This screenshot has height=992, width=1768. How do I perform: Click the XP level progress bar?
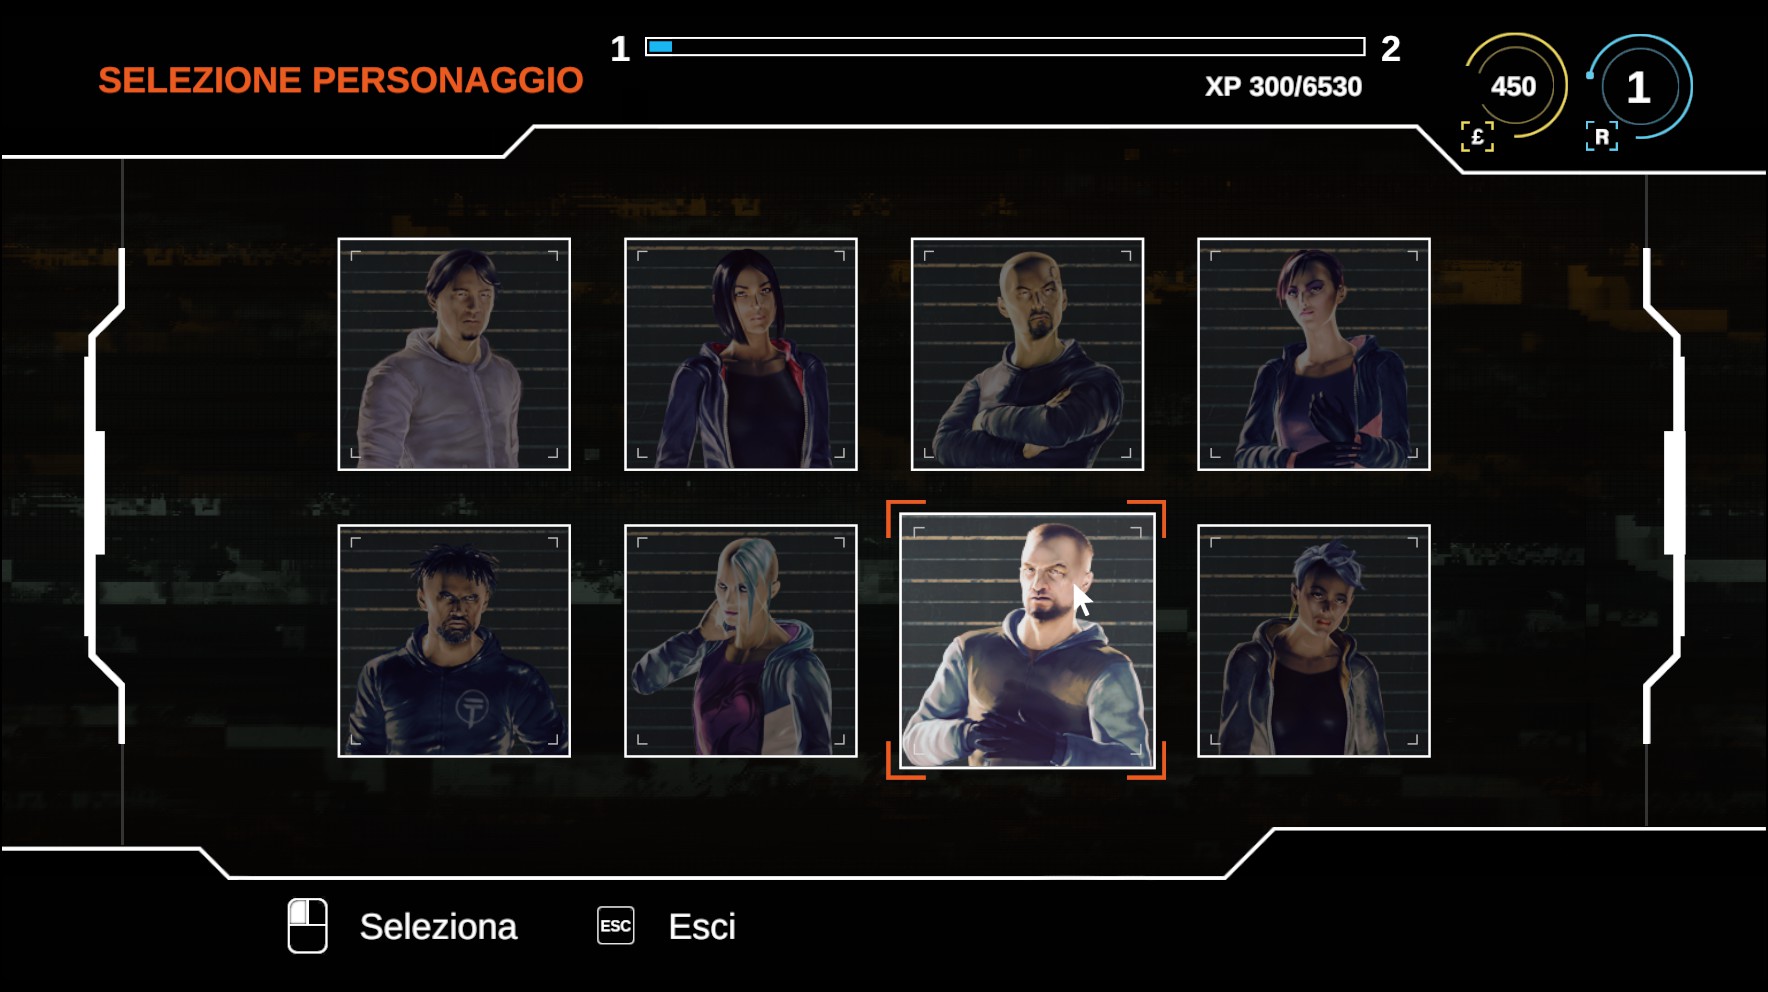coord(1005,46)
